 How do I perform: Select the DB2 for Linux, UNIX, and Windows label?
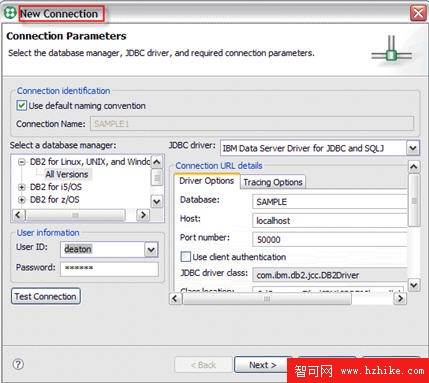pyautogui.click(x=90, y=162)
